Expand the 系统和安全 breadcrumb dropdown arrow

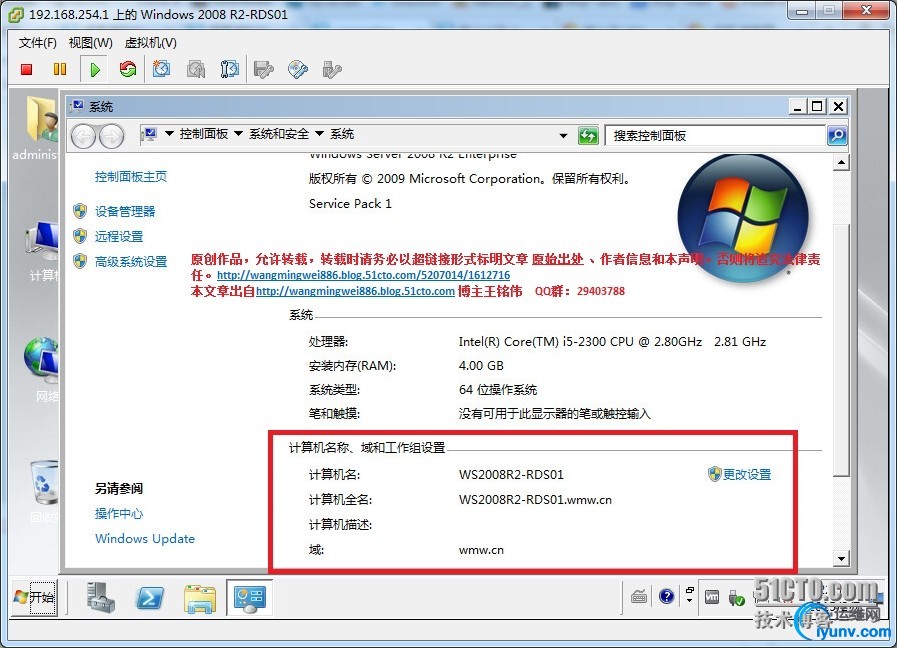click(319, 134)
